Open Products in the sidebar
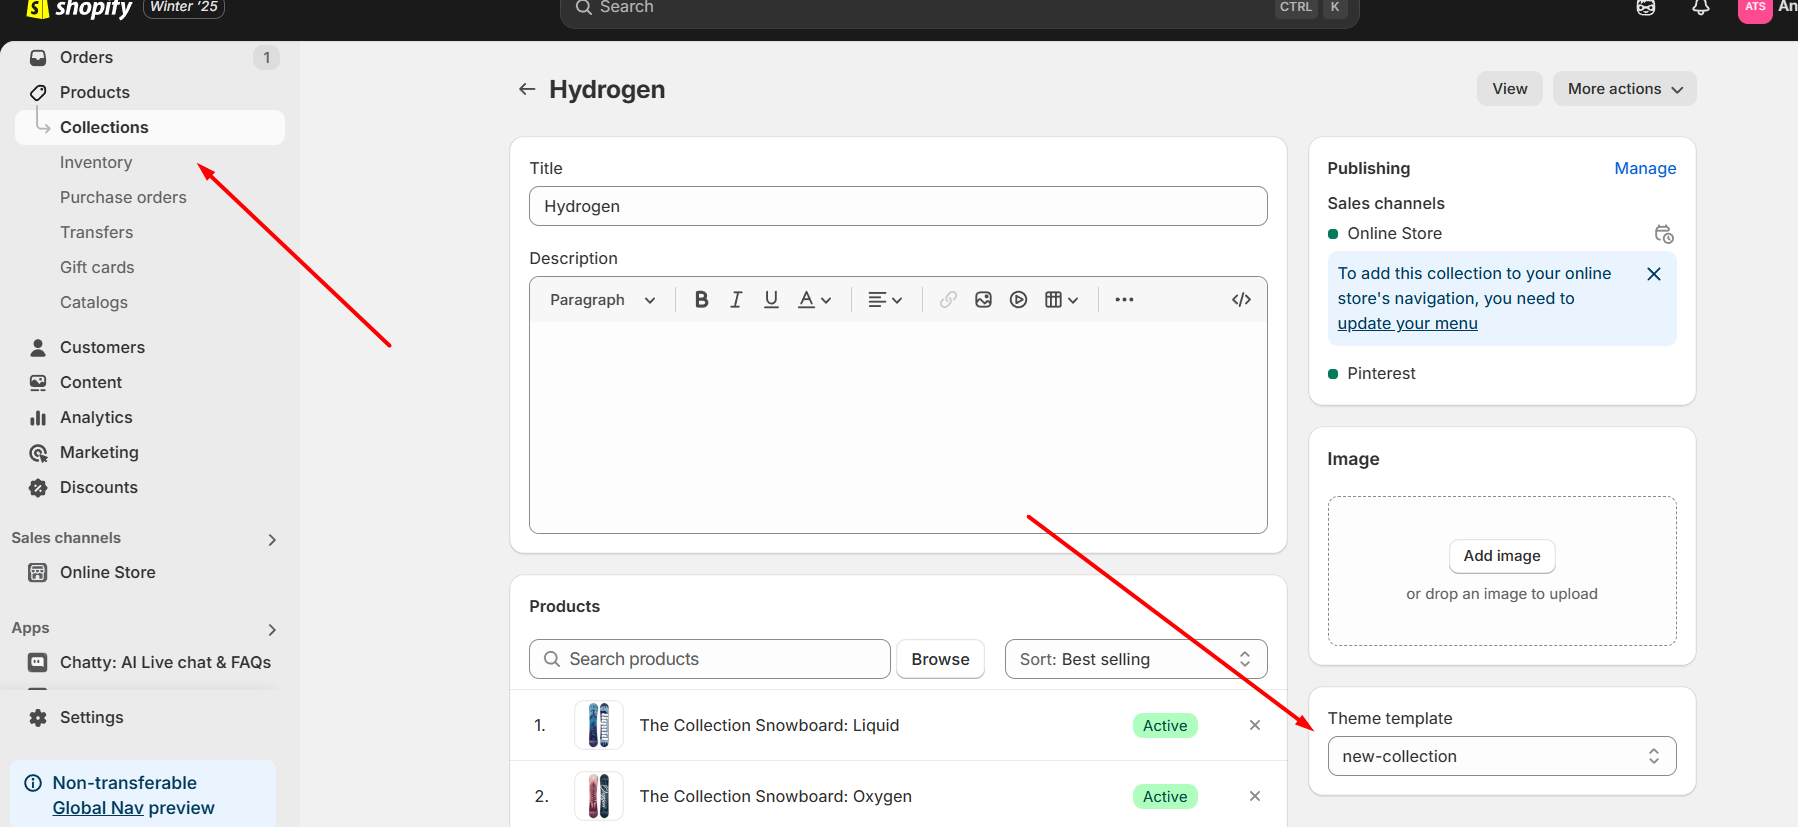1798x827 pixels. 150,92
